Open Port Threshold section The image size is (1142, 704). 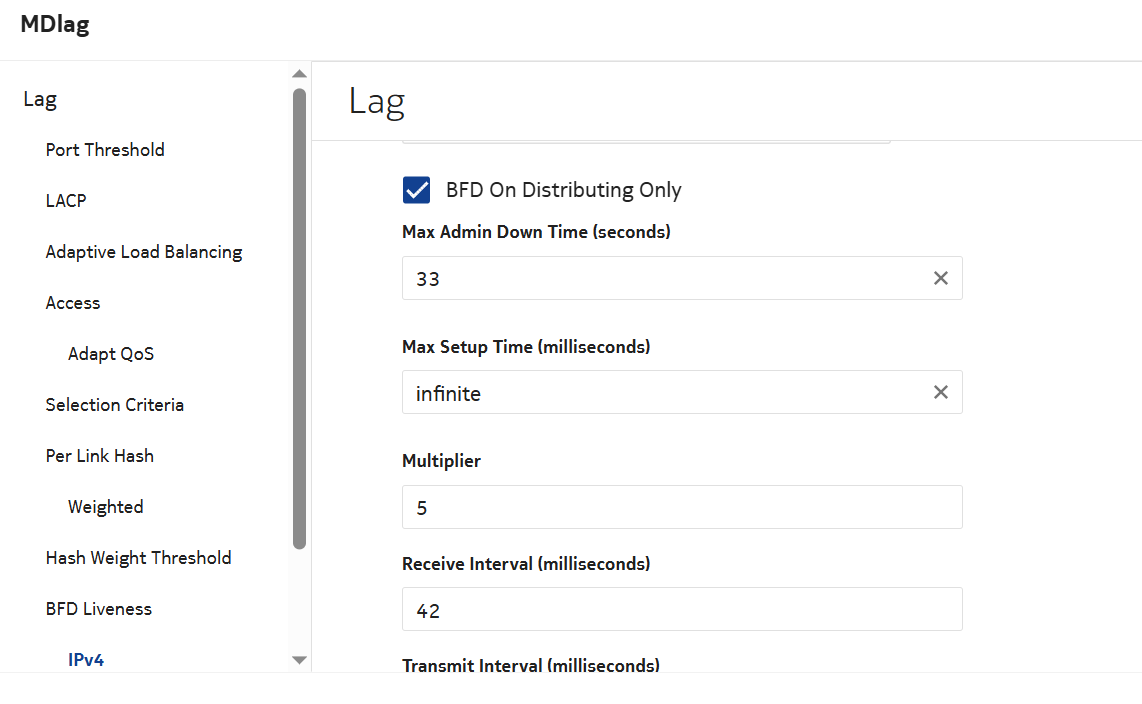[105, 150]
